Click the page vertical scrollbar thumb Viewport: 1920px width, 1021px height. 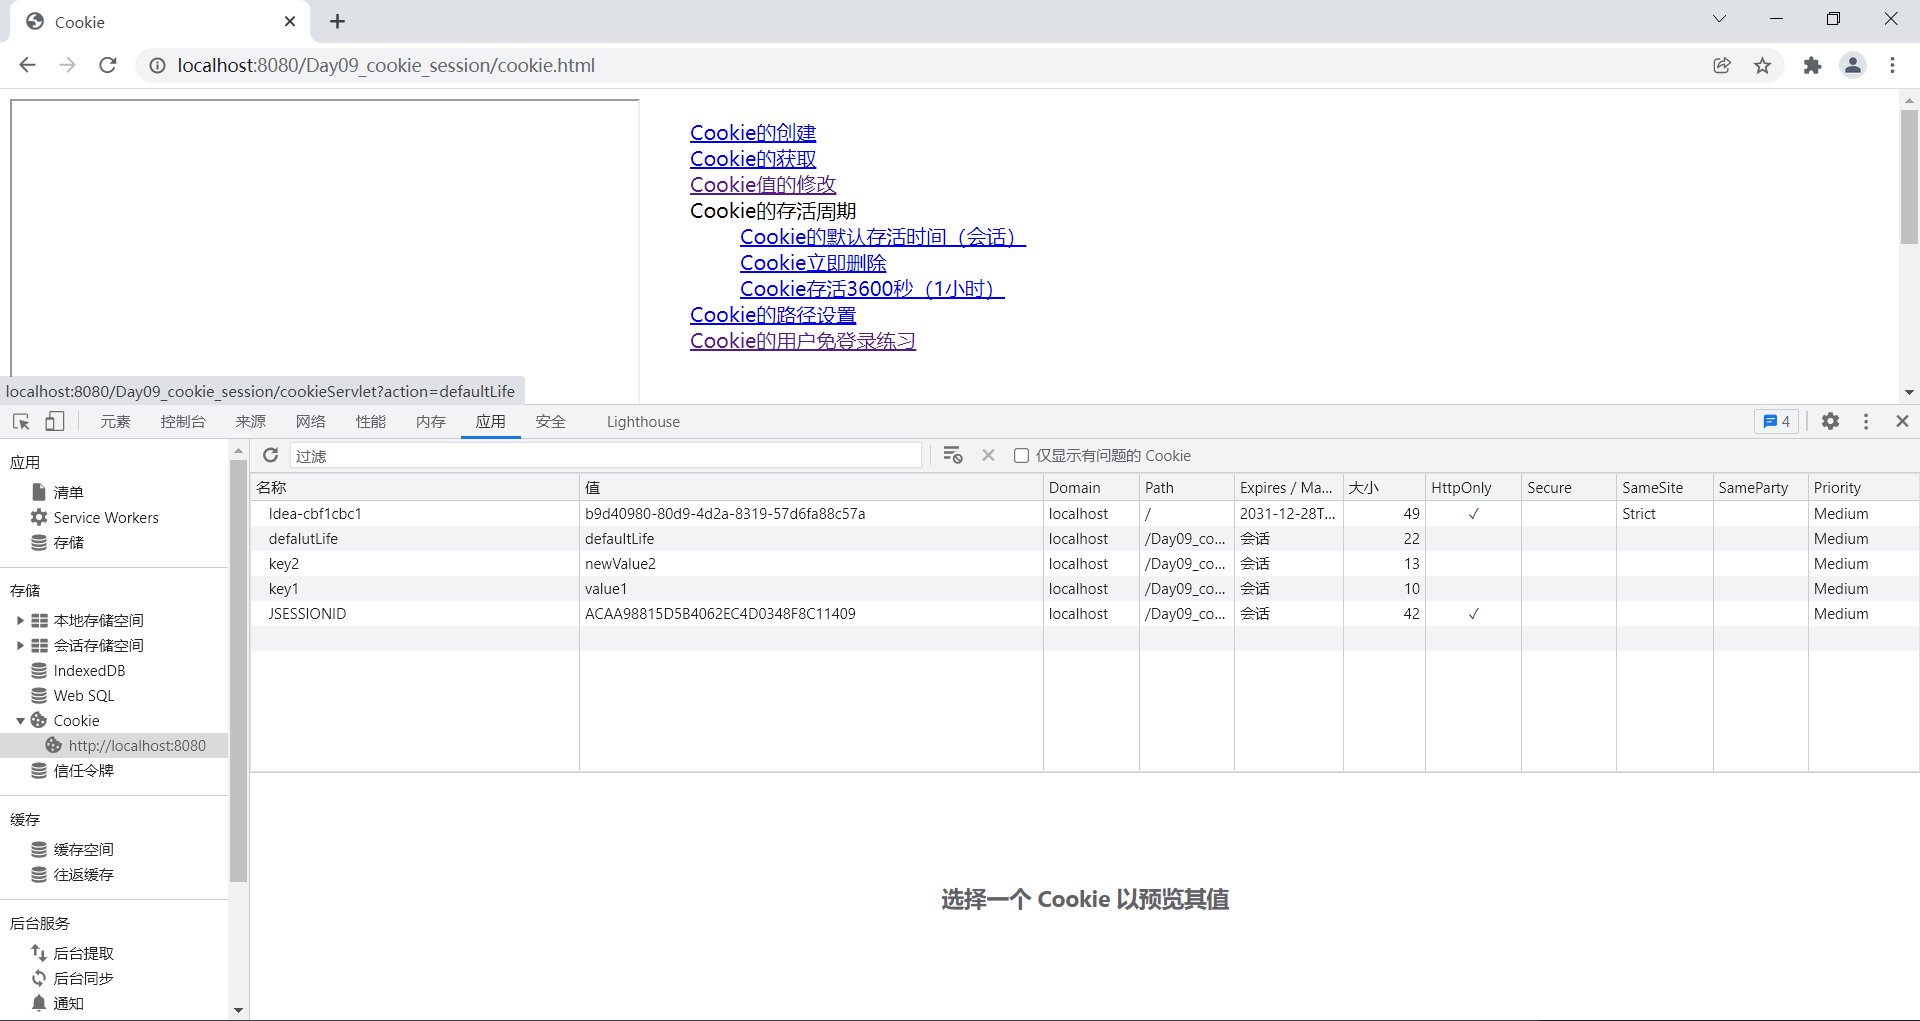click(x=1909, y=177)
